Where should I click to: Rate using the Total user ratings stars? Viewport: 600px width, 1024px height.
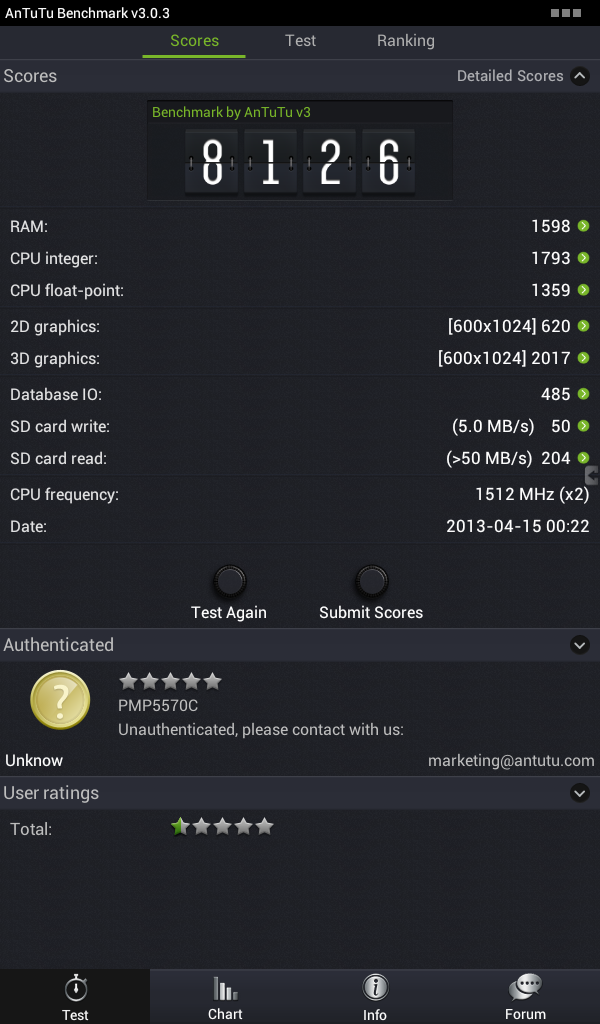click(x=222, y=827)
